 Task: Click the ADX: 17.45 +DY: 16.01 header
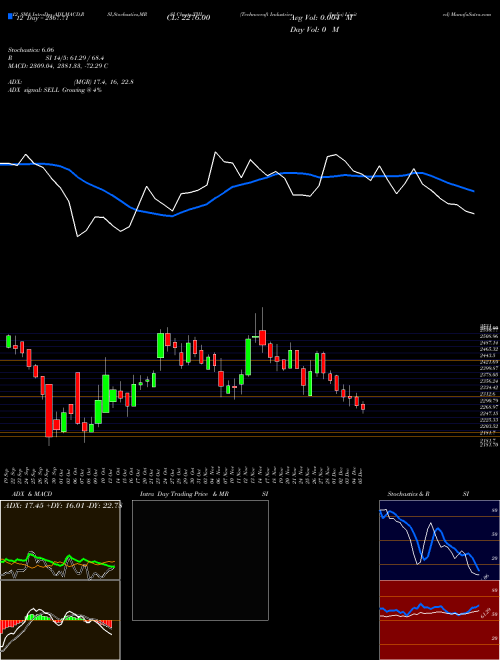tap(62, 506)
